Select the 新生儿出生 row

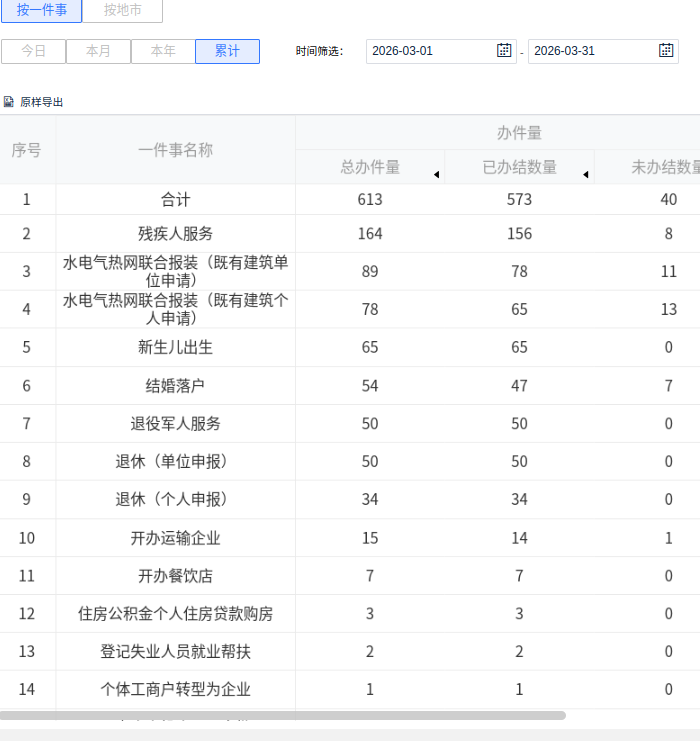(175, 348)
